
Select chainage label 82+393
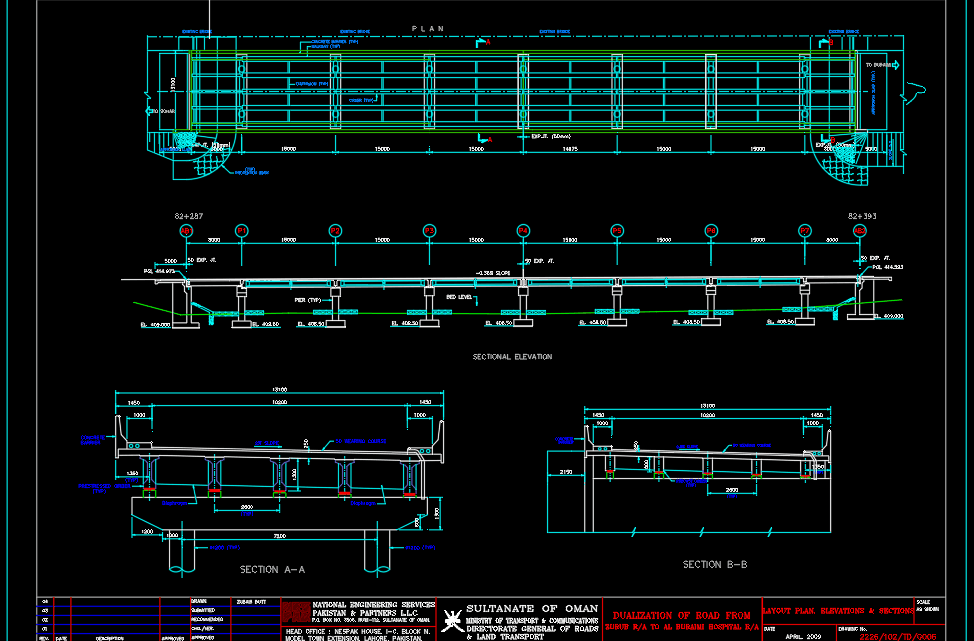pyautogui.click(x=862, y=216)
